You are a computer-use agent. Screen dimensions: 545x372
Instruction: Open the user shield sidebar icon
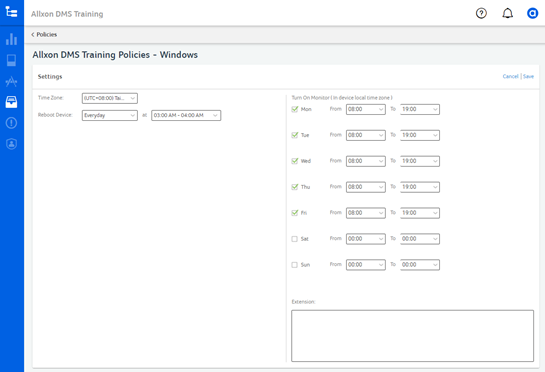tap(11, 144)
